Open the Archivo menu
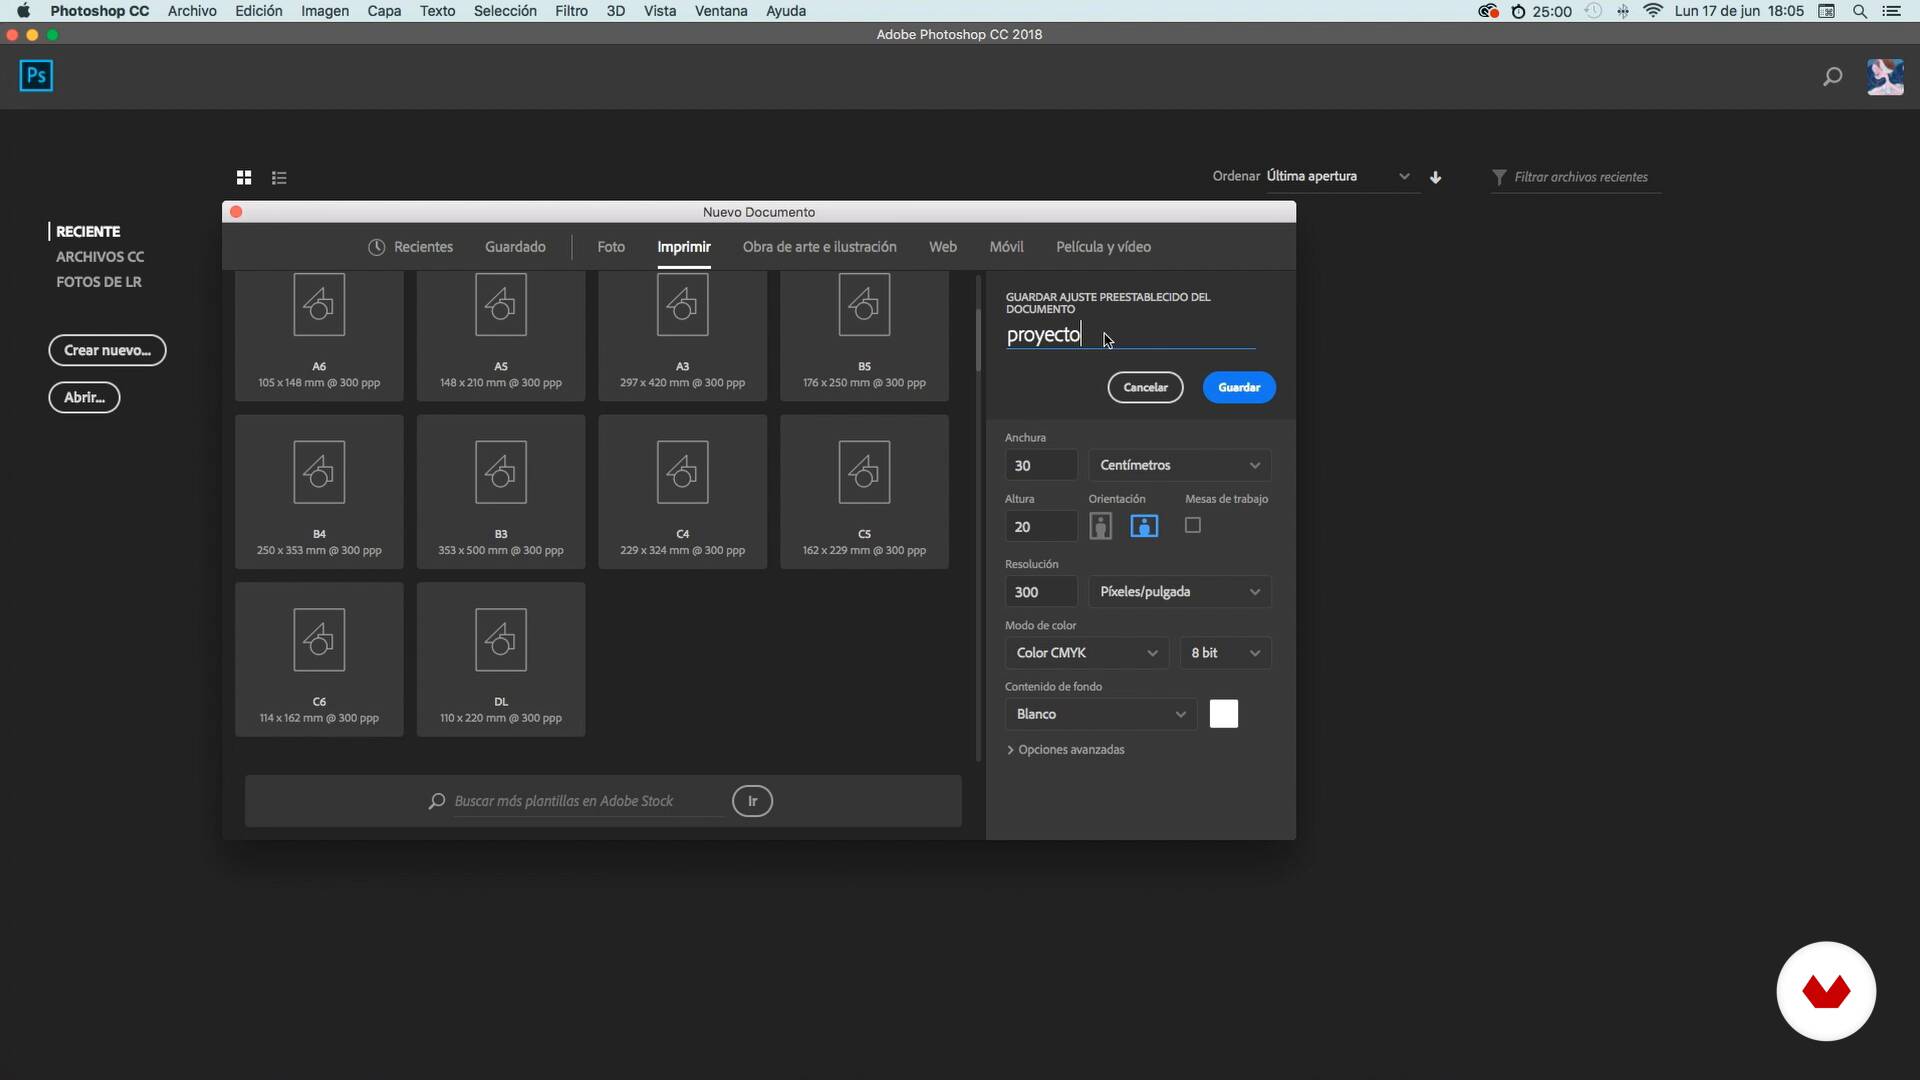The height and width of the screenshot is (1080, 1920). pyautogui.click(x=192, y=11)
